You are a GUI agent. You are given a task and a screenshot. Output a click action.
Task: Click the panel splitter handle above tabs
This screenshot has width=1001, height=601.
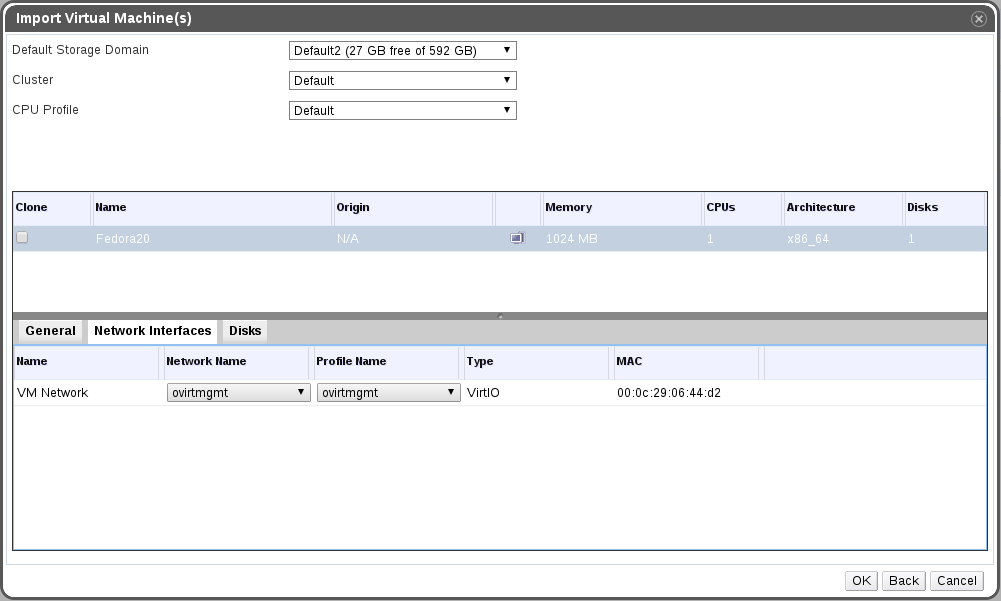pos(500,316)
